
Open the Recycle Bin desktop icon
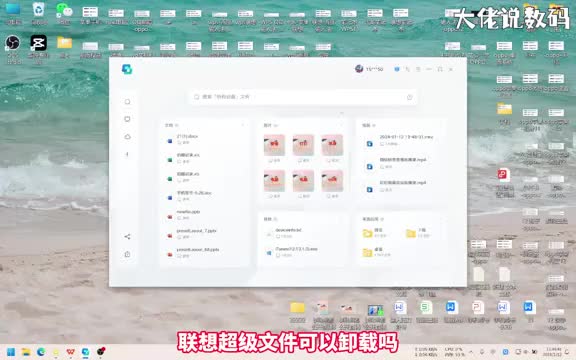[x=39, y=14]
